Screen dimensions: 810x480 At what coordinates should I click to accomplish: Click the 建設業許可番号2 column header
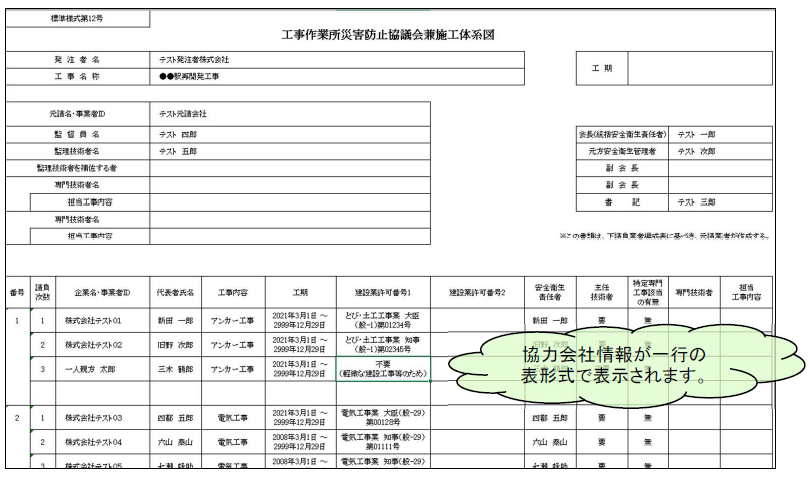(x=477, y=292)
